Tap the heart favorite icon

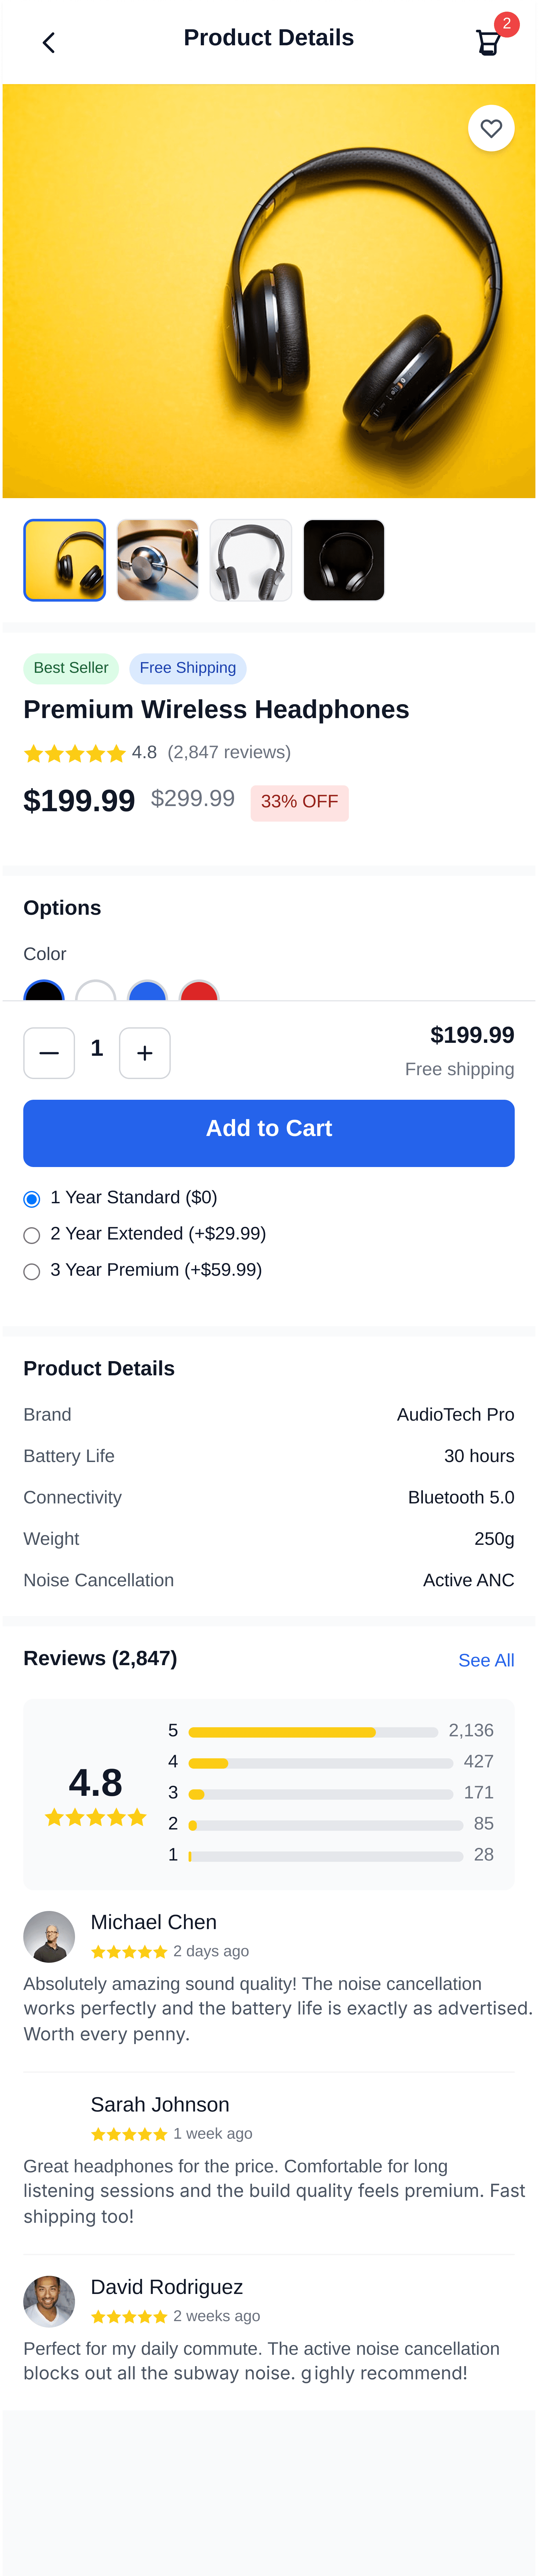point(491,128)
